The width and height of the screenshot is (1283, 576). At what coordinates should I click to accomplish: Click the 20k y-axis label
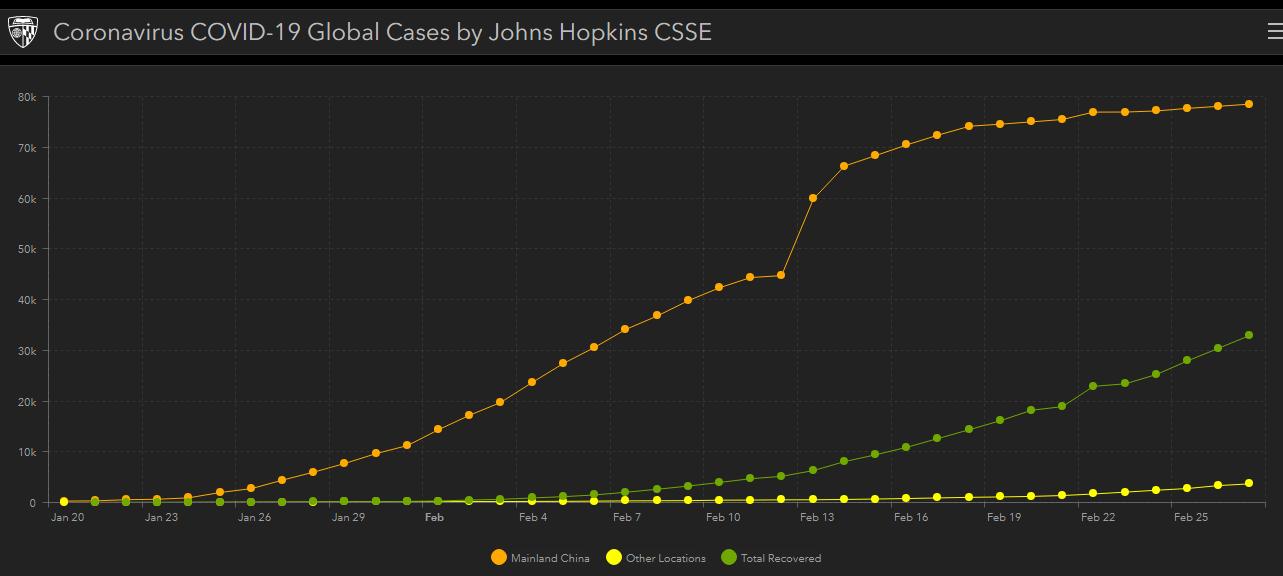pyautogui.click(x=27, y=402)
